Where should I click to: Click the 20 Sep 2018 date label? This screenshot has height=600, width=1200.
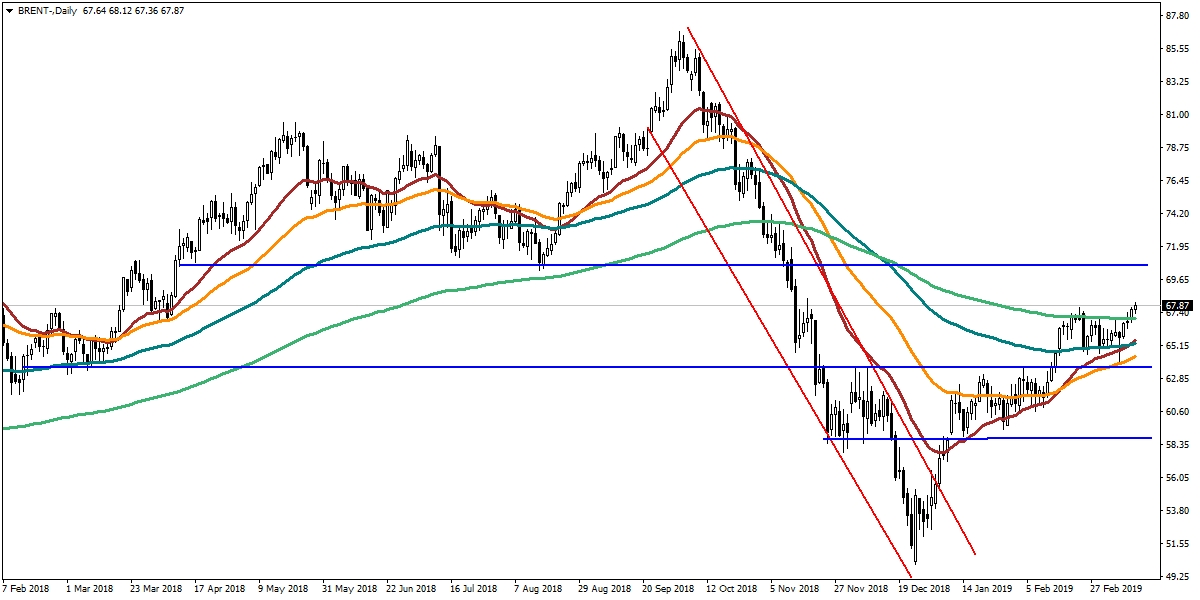point(669,590)
